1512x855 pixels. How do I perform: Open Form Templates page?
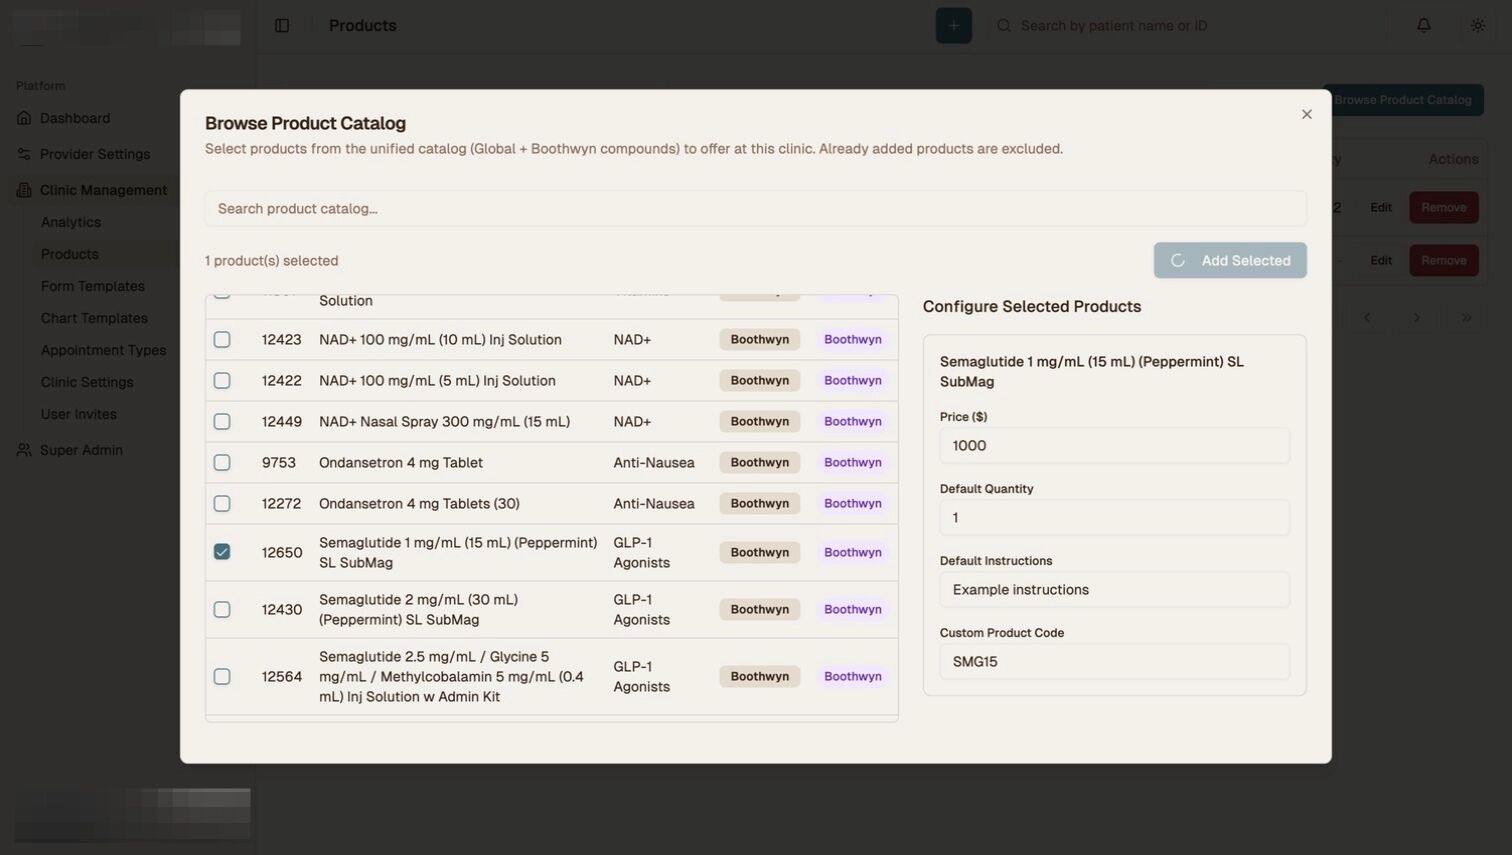(x=93, y=286)
